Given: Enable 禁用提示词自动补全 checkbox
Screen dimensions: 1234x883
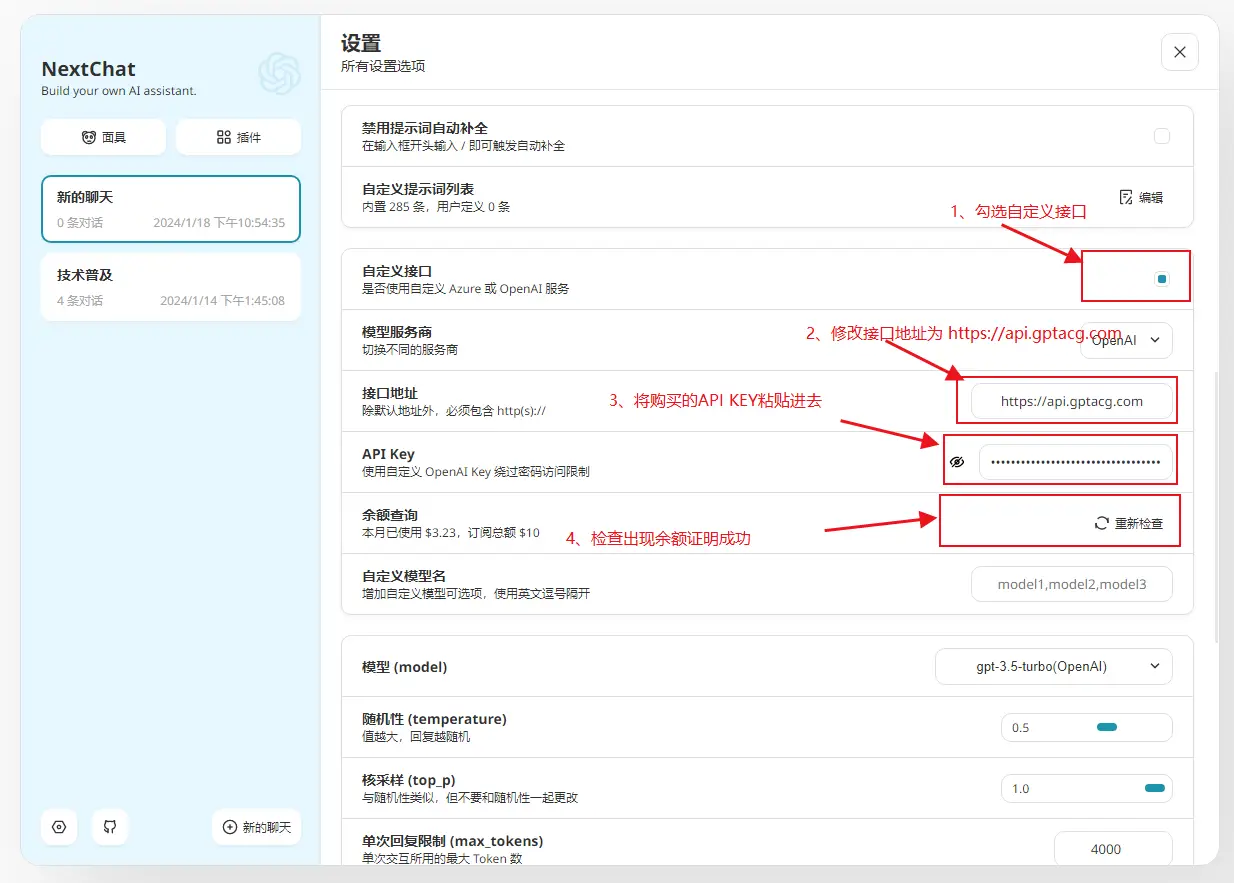Looking at the screenshot, I should click(1162, 136).
